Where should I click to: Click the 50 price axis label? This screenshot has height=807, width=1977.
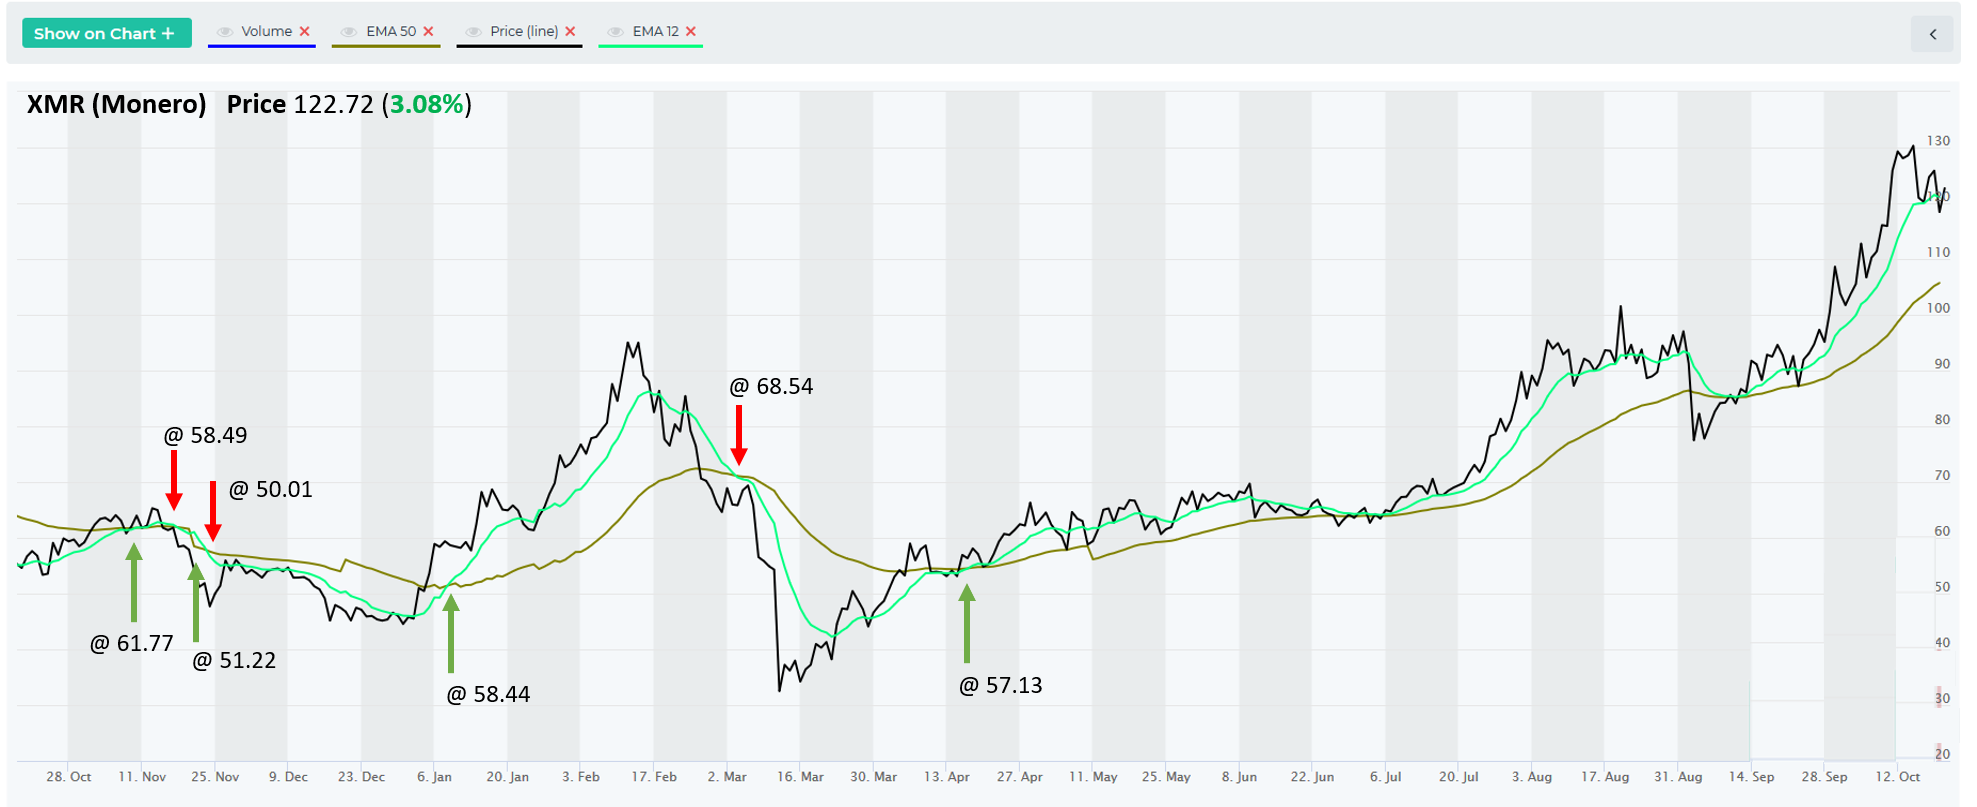pos(1942,587)
